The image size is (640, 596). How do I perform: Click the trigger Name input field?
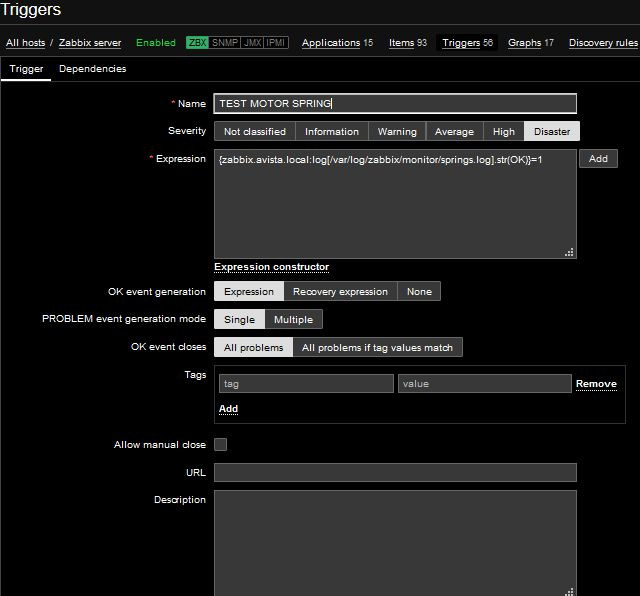point(395,103)
